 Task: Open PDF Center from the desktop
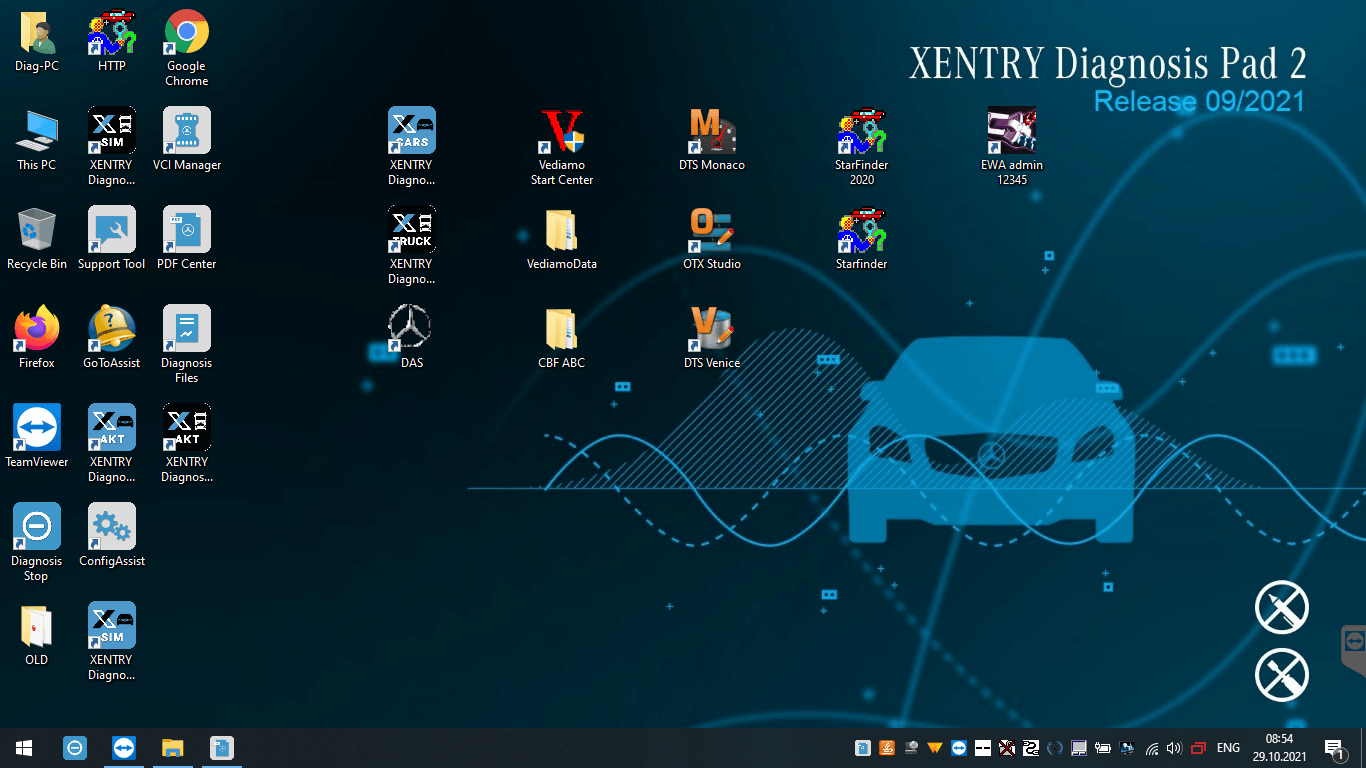tap(187, 239)
